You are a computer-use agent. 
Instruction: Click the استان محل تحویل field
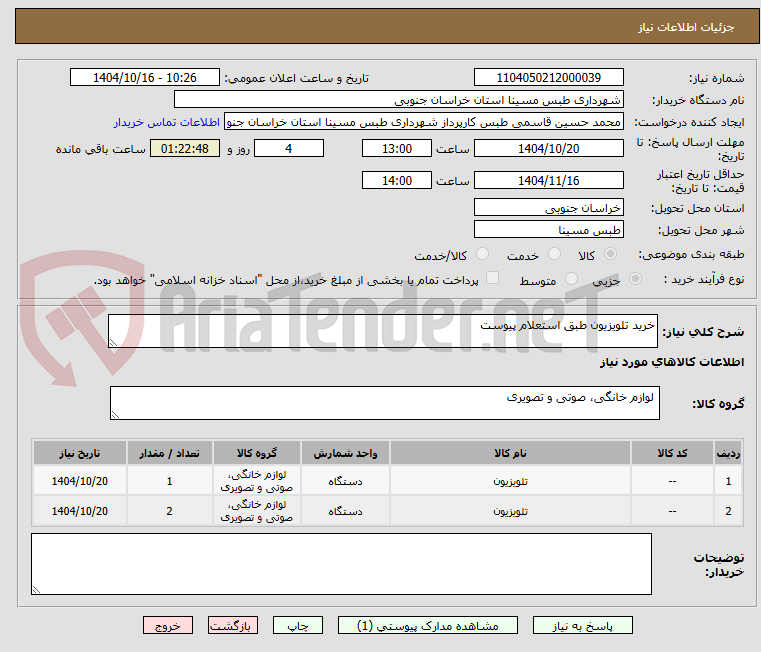(548, 207)
